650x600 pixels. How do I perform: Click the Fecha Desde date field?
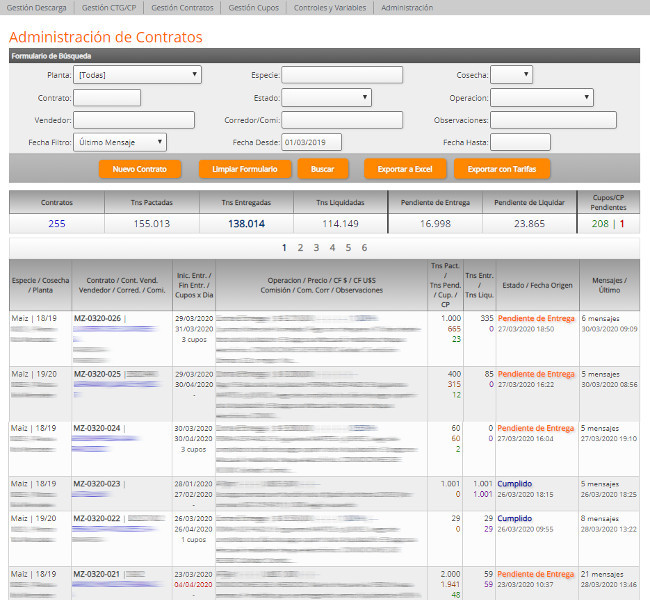[311, 142]
